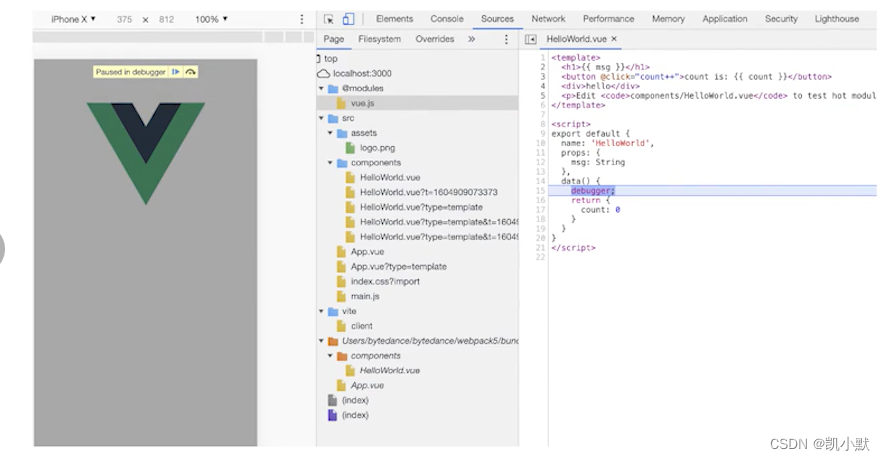Click the 'Paused in debugger' label
The image size is (885, 461).
(x=130, y=72)
